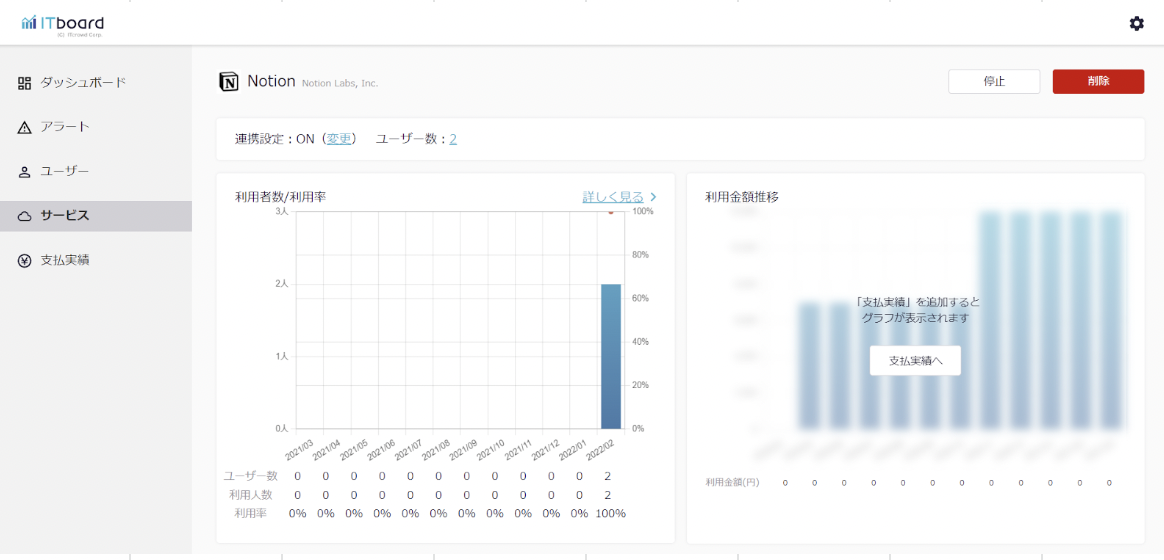The width and height of the screenshot is (1164, 560).
Task: Click the user person icon
Action: coord(25,172)
